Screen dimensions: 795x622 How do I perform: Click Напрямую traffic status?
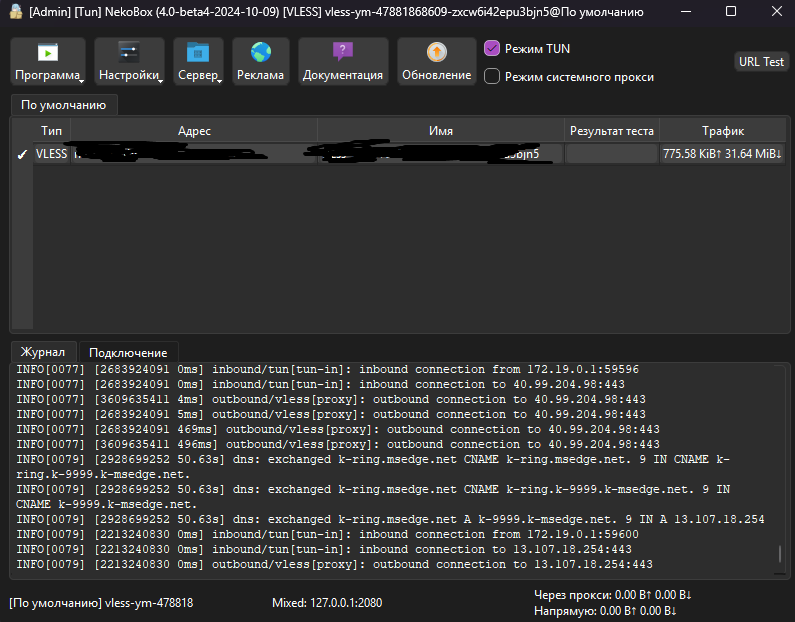pos(605,611)
